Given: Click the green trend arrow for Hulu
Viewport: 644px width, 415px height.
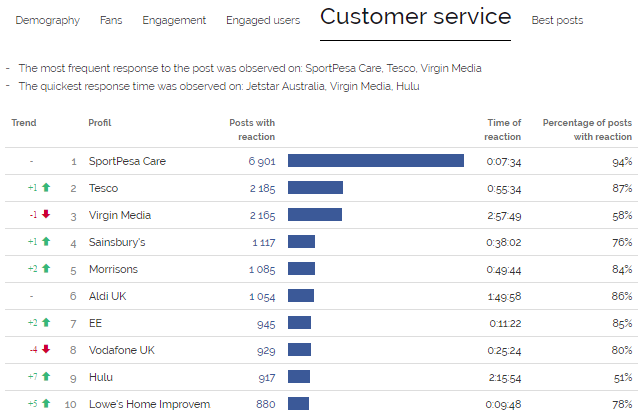Looking at the screenshot, I should 46,376.
